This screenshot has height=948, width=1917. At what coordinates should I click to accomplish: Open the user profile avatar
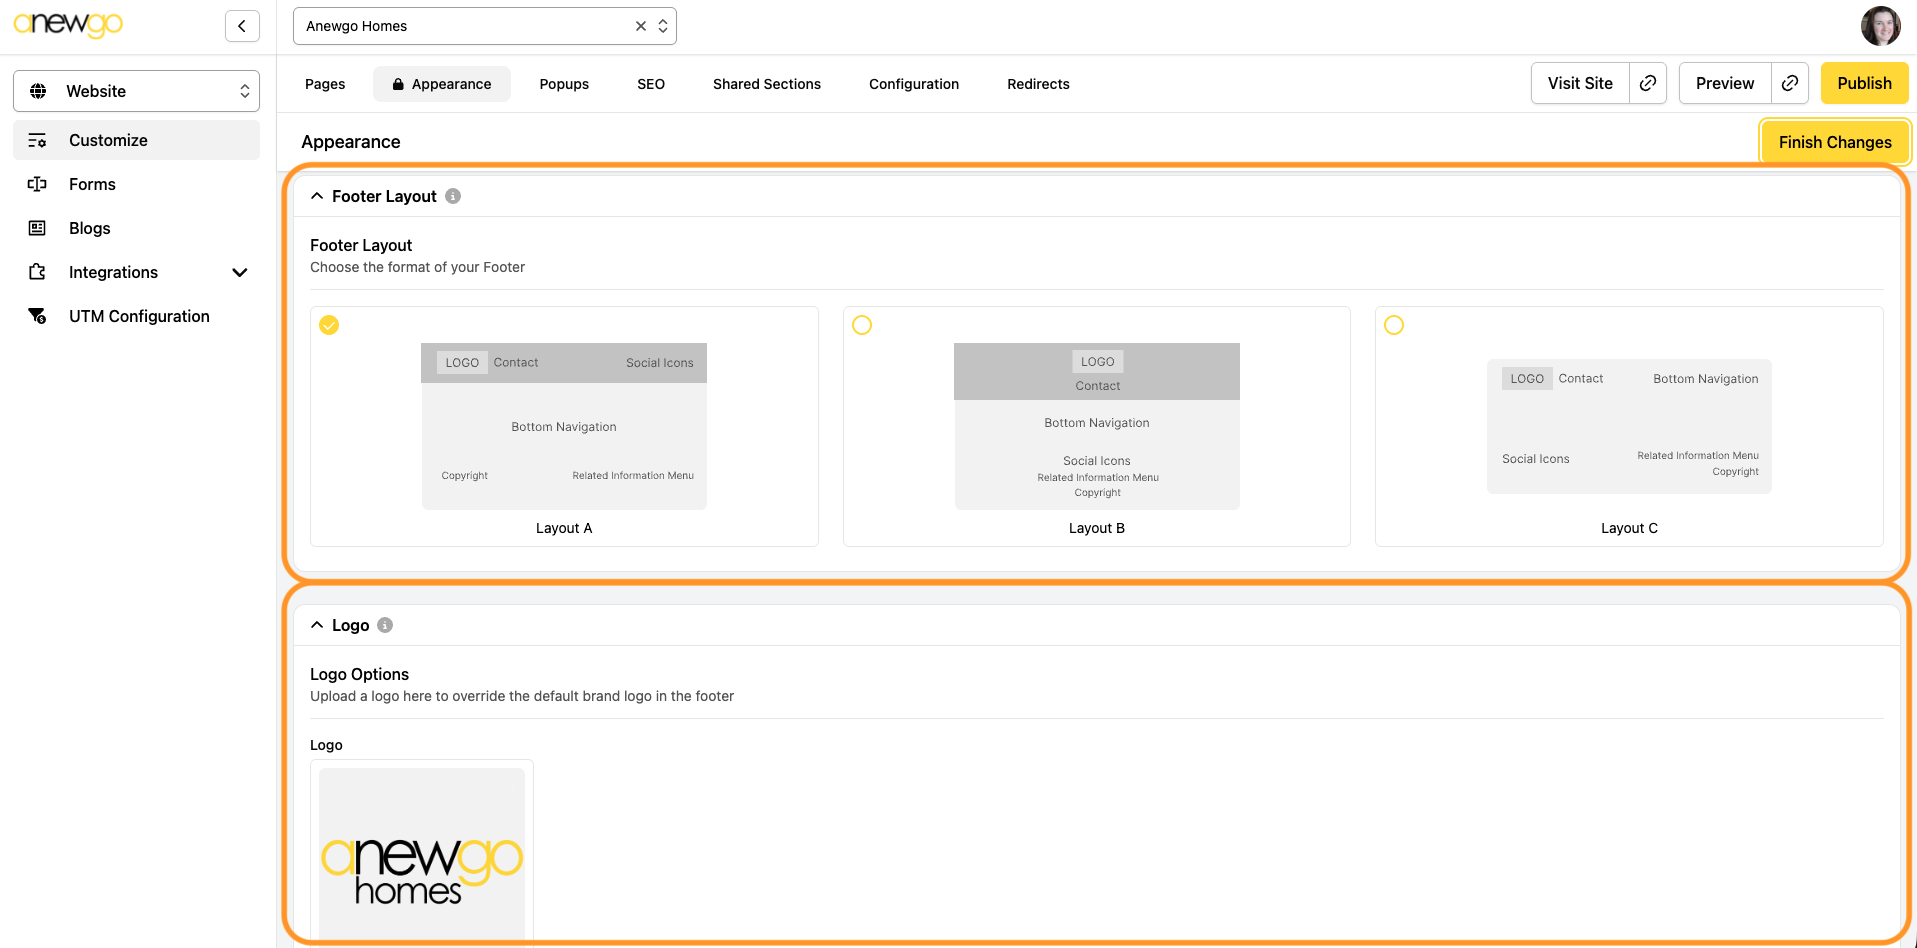coord(1880,26)
